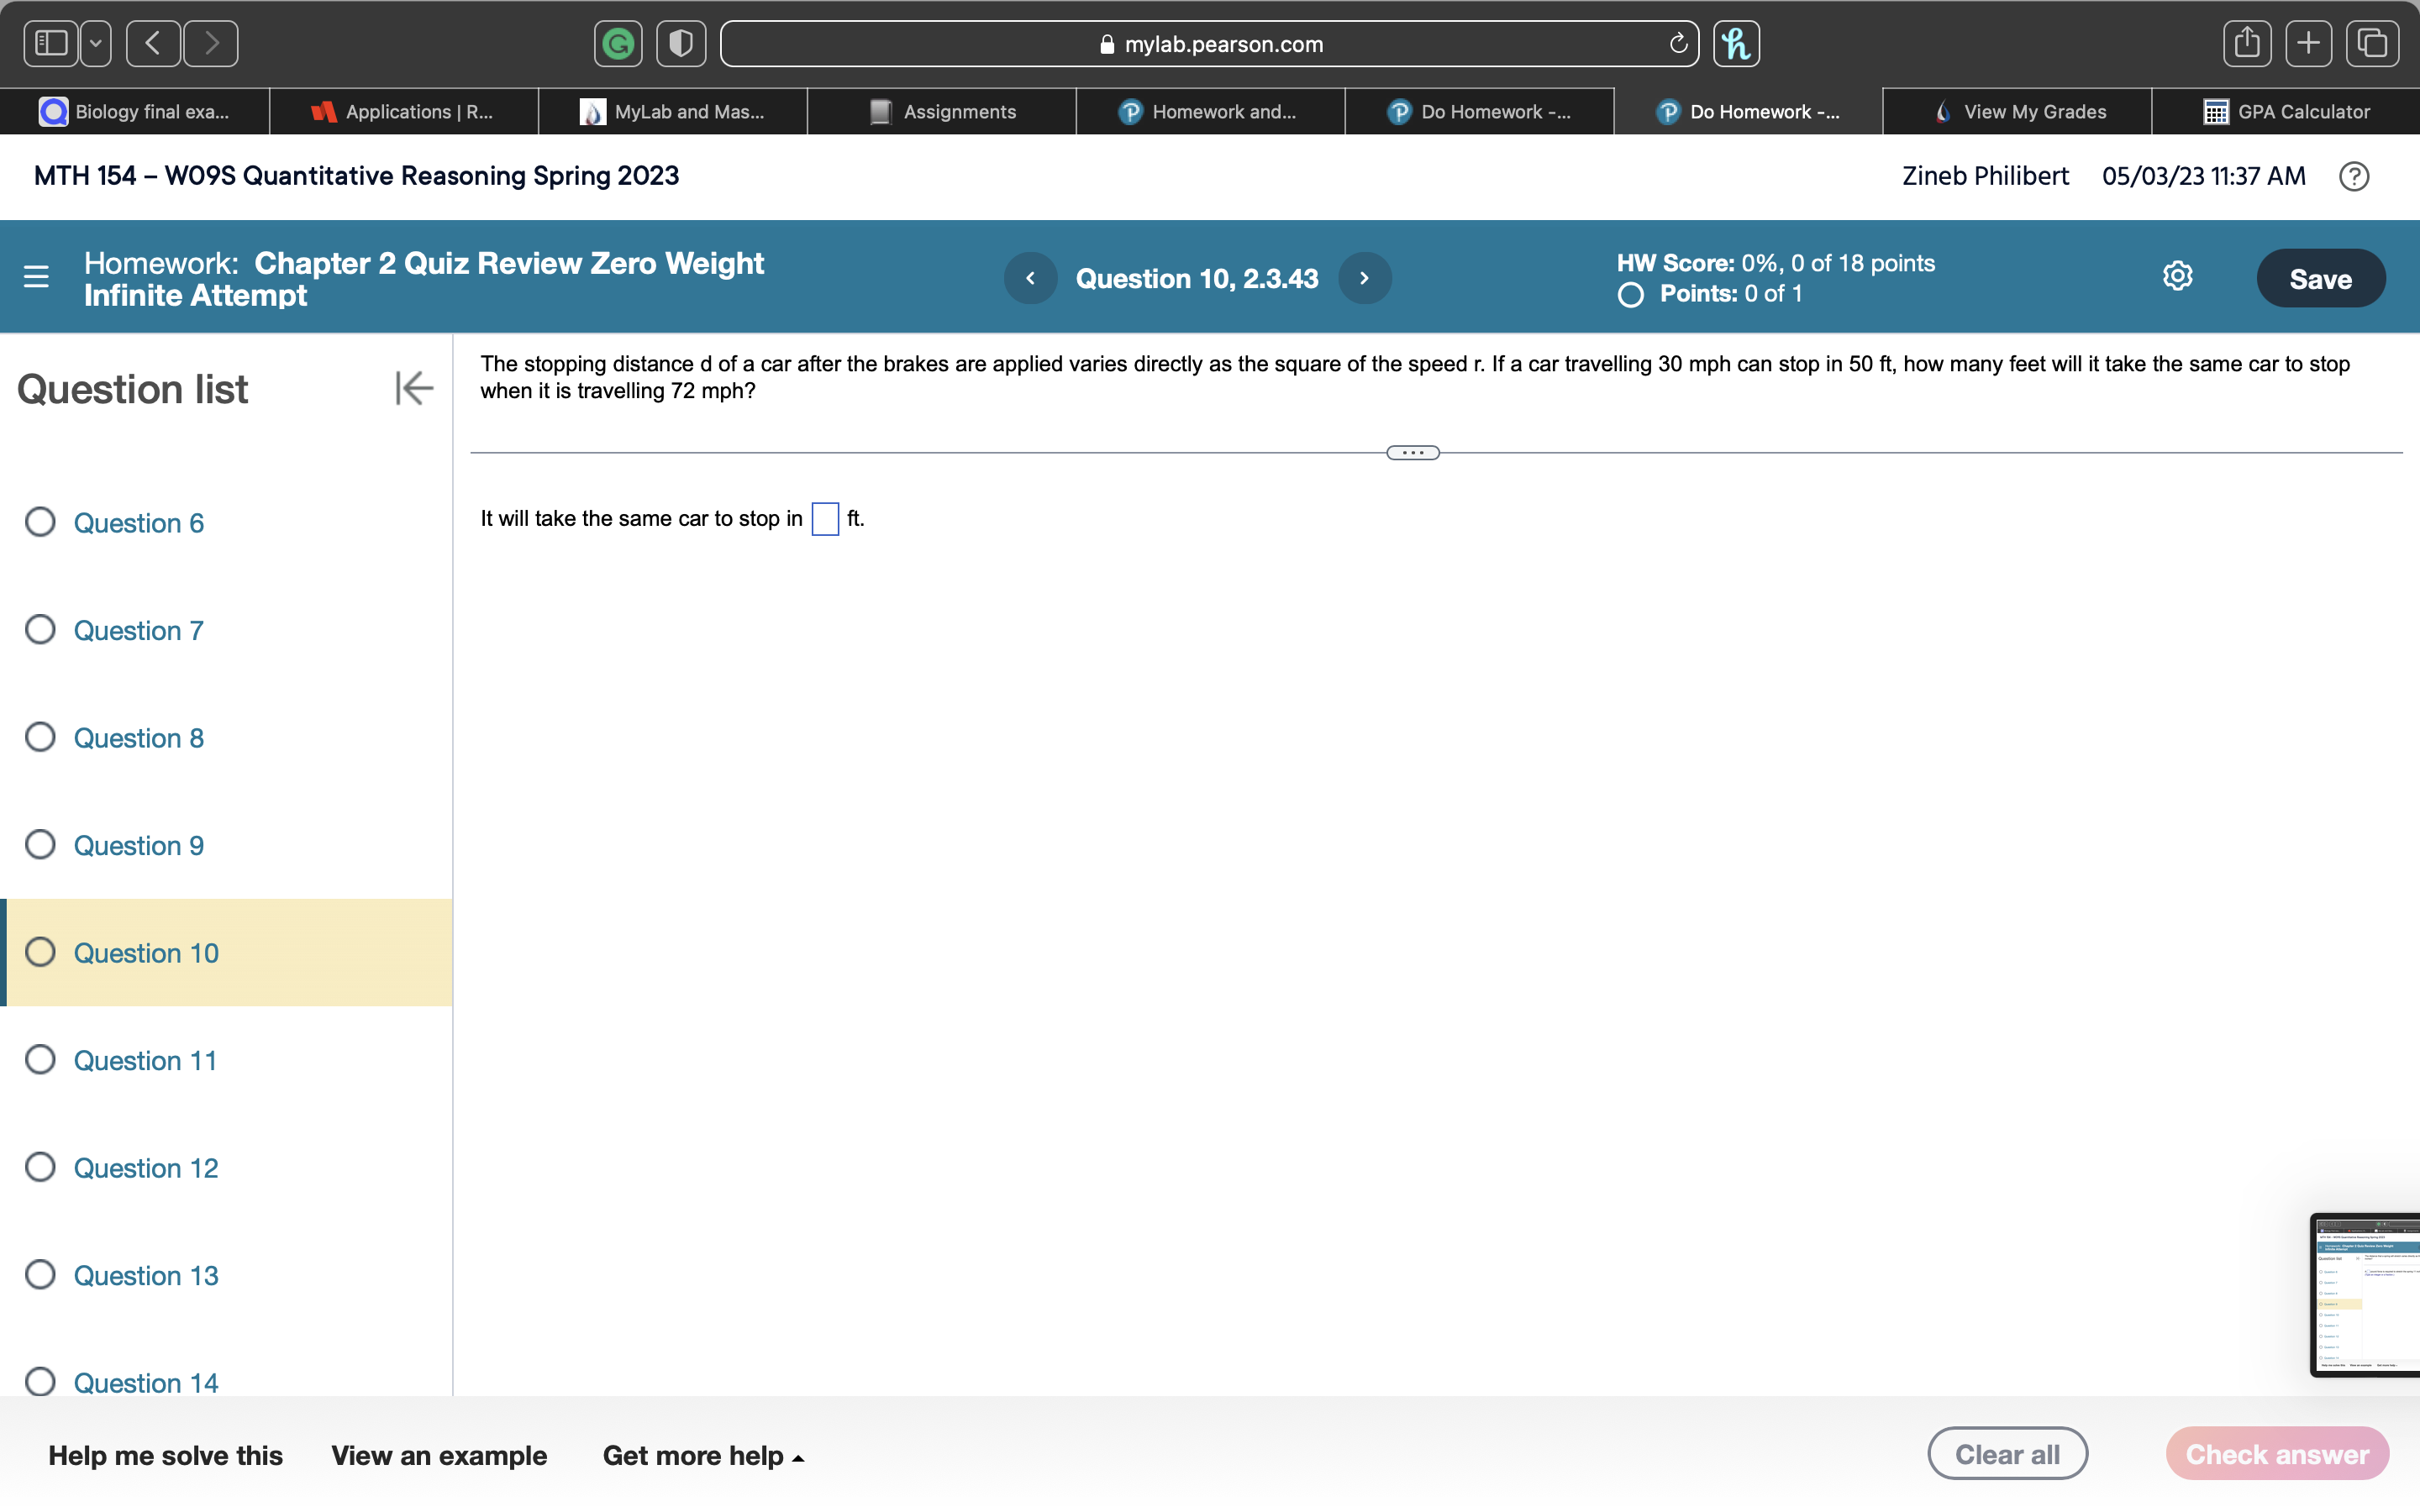
Task: Click the Grammarly extension icon
Action: (618, 42)
